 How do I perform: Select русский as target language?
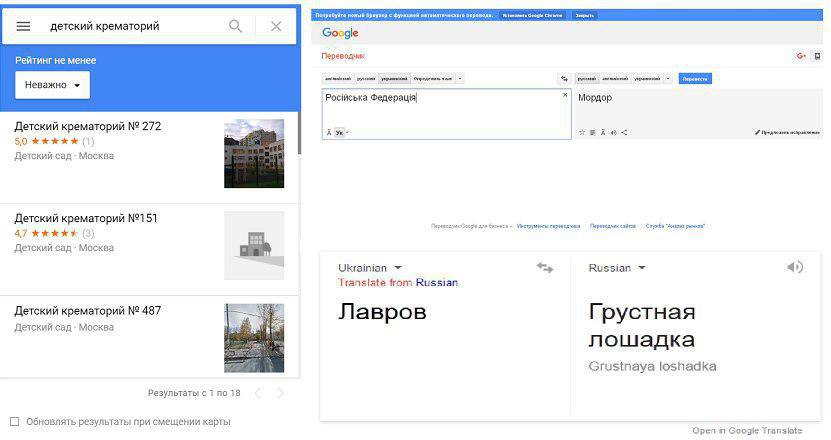coord(587,79)
